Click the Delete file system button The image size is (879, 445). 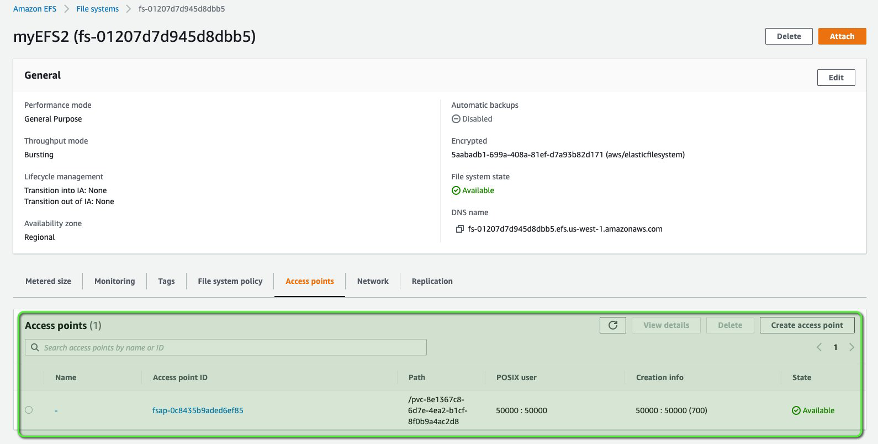pyautogui.click(x=789, y=36)
